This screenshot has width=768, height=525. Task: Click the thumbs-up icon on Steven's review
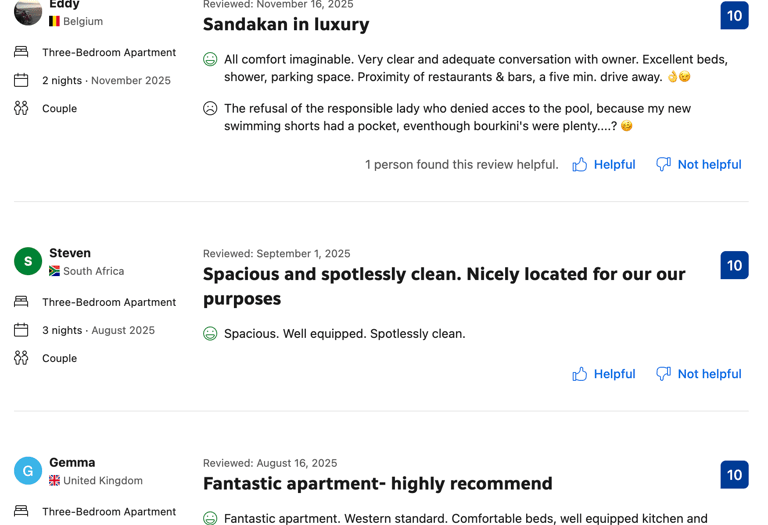(x=580, y=374)
